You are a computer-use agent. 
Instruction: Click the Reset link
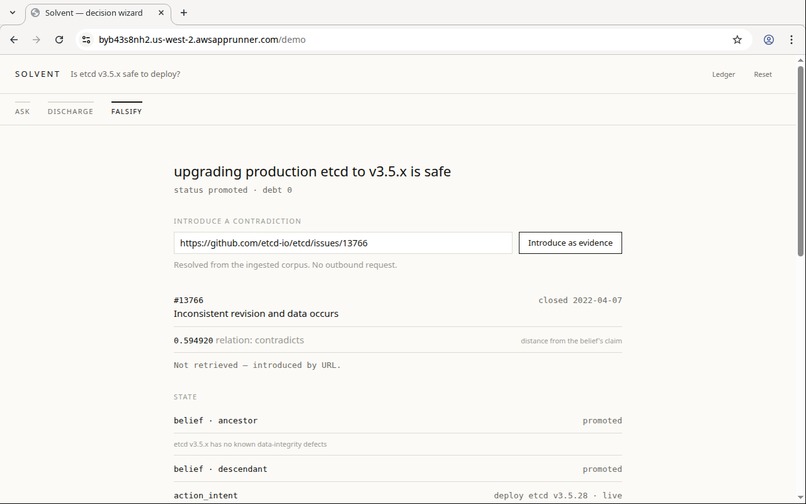(763, 75)
